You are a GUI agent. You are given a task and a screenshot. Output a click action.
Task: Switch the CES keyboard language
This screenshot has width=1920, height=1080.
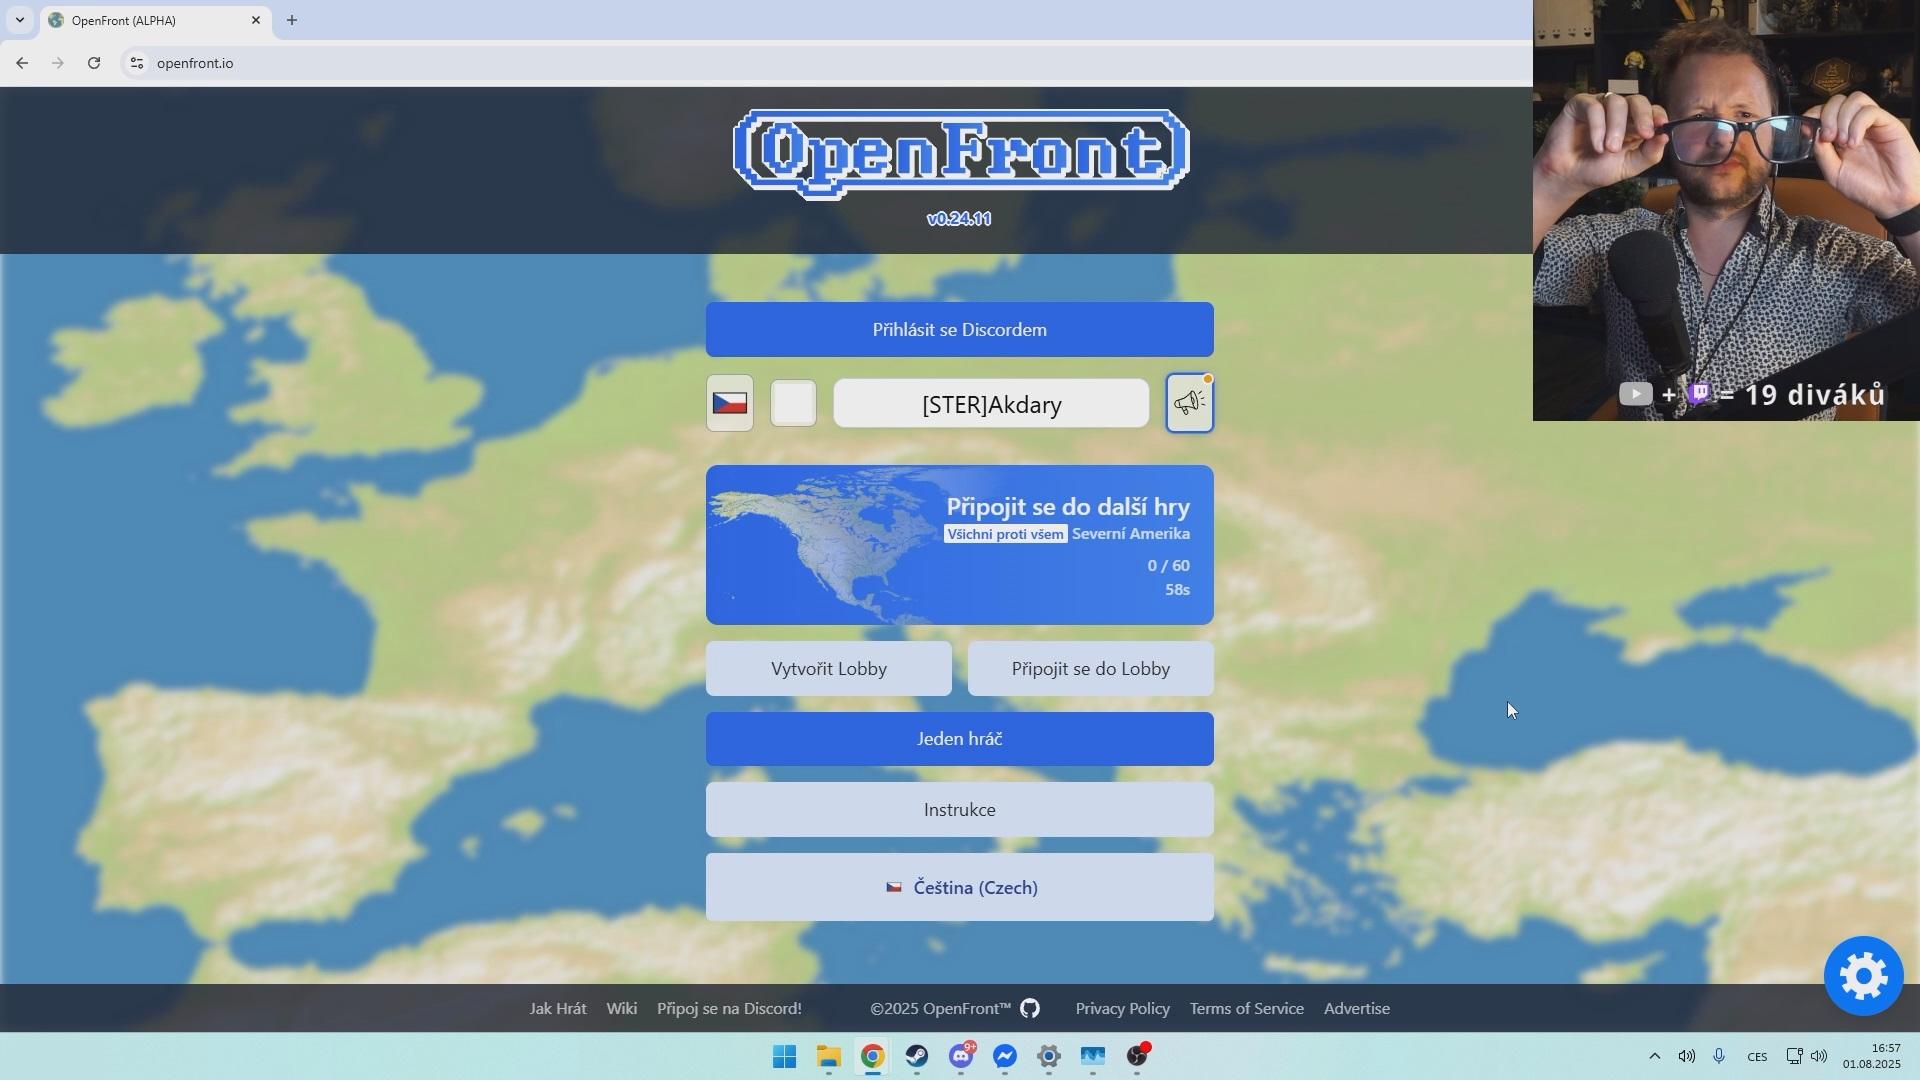[1757, 1057]
